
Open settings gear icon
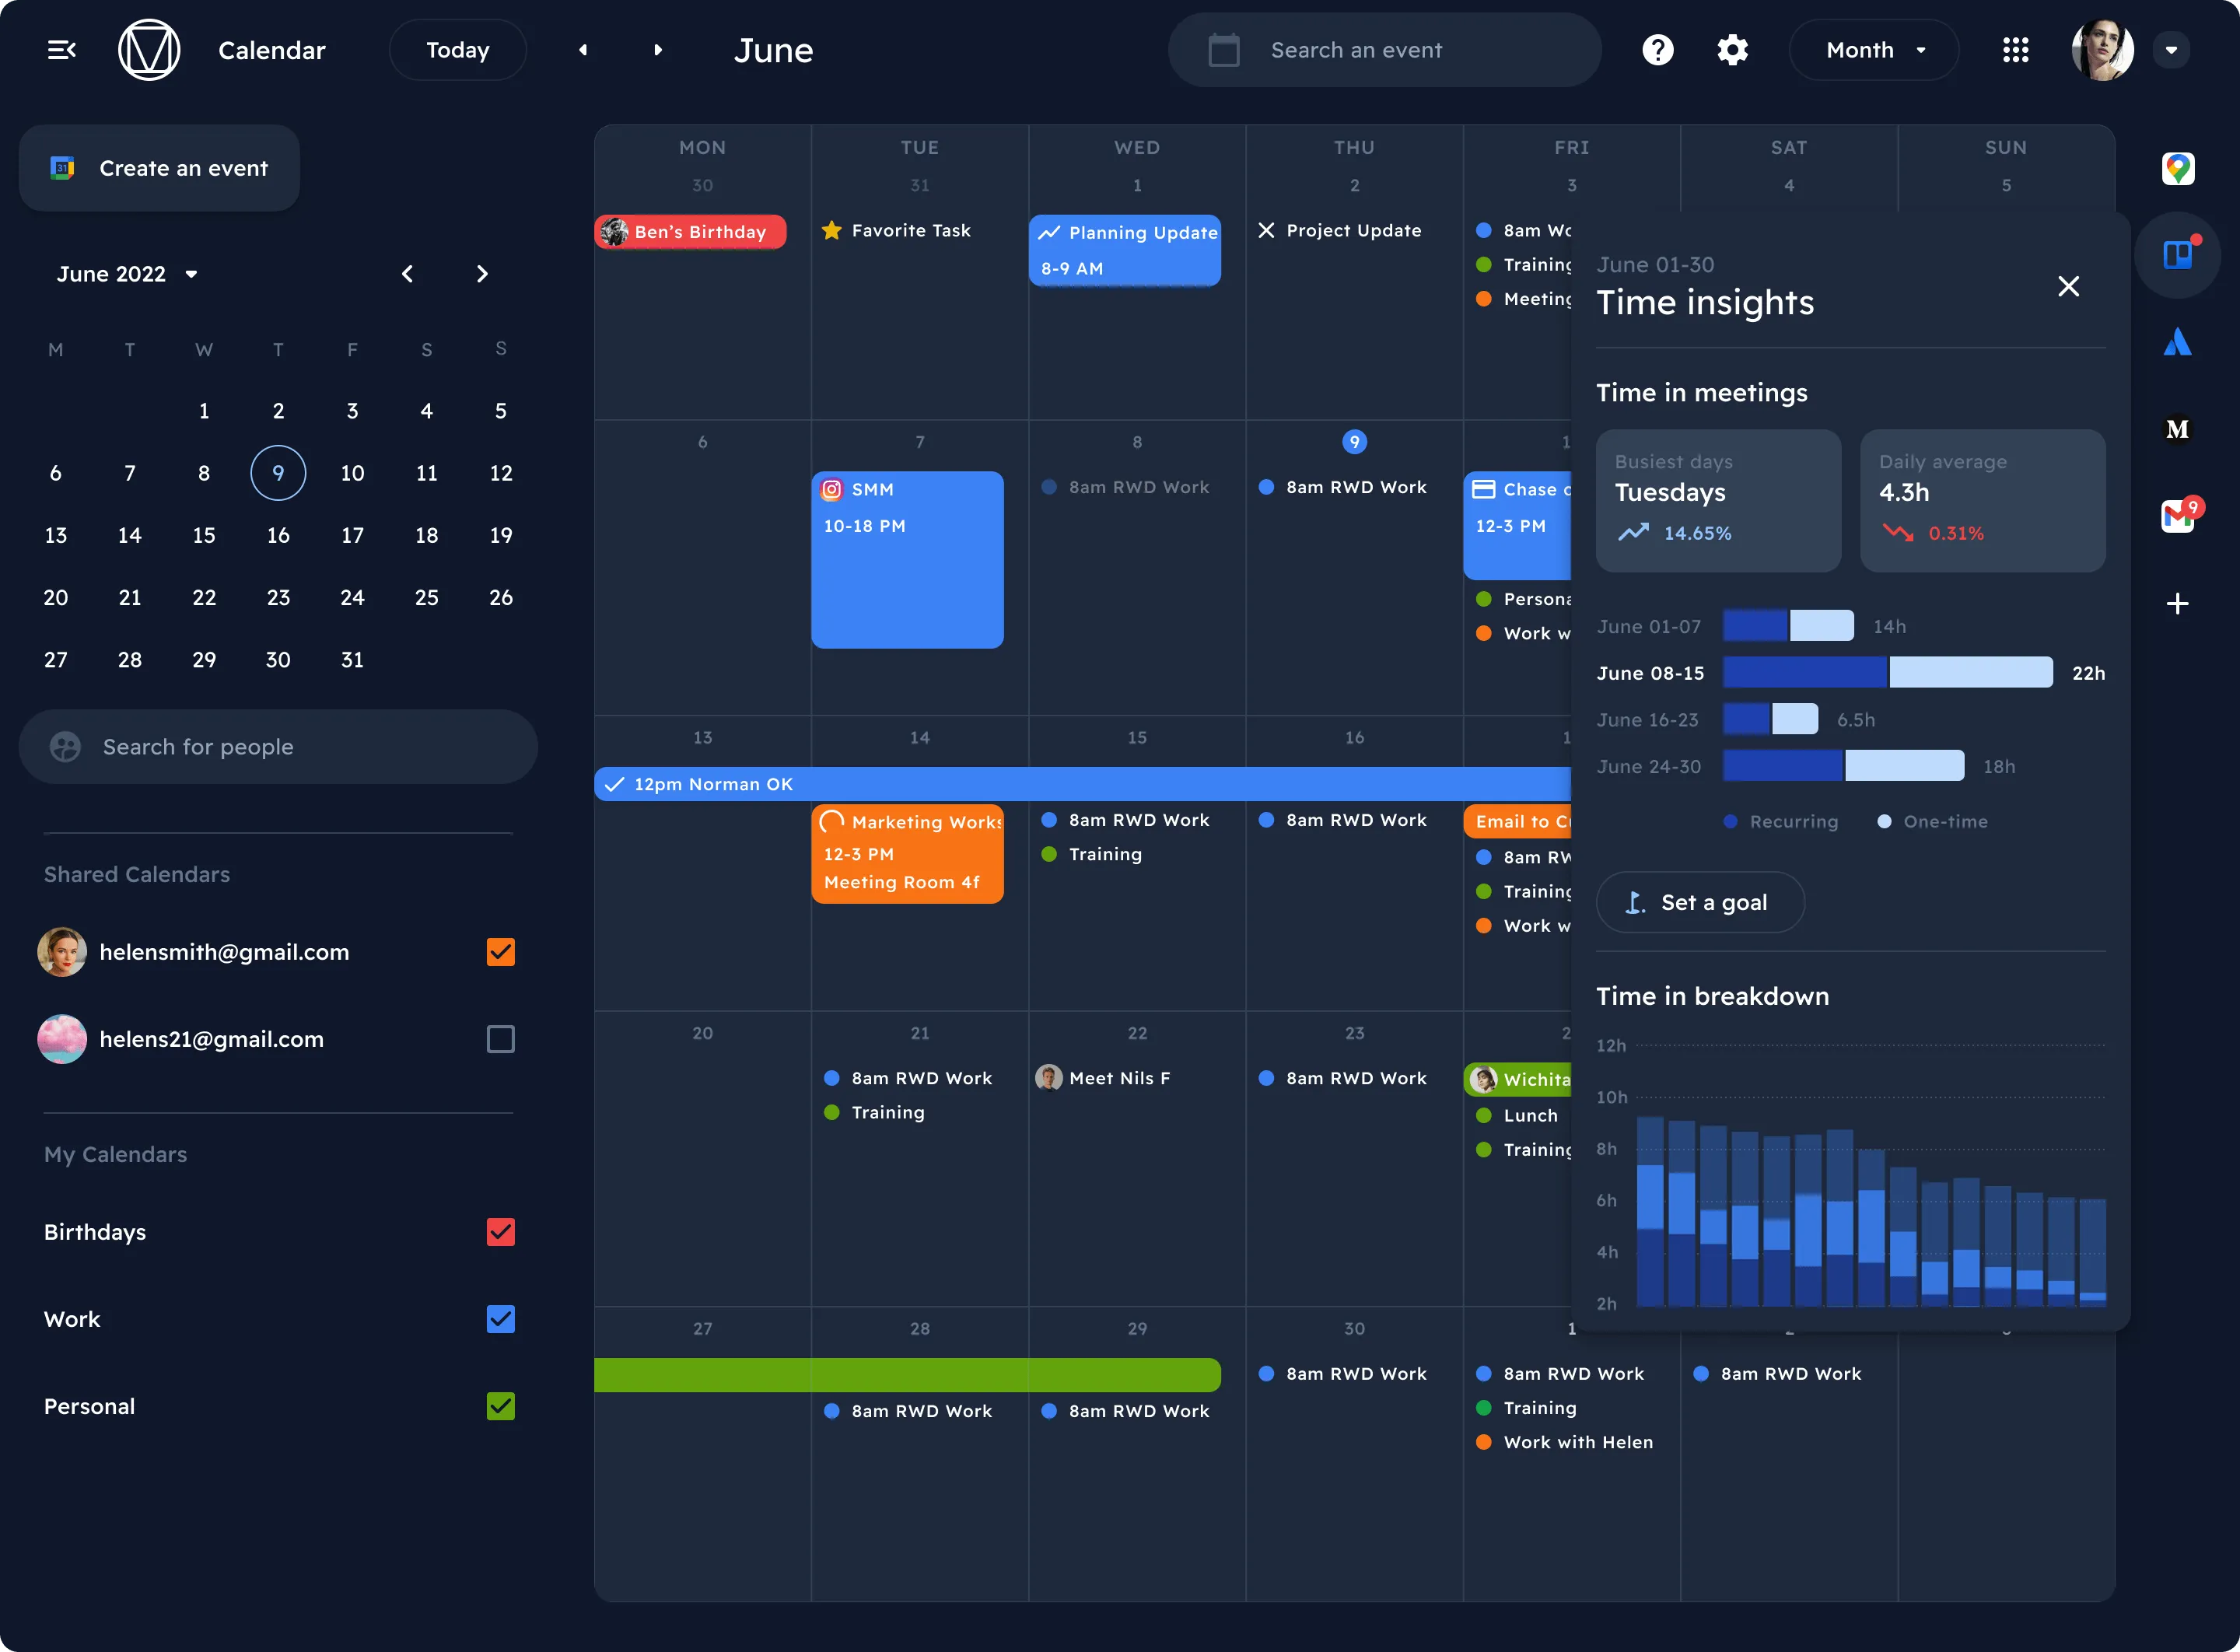pos(1732,50)
